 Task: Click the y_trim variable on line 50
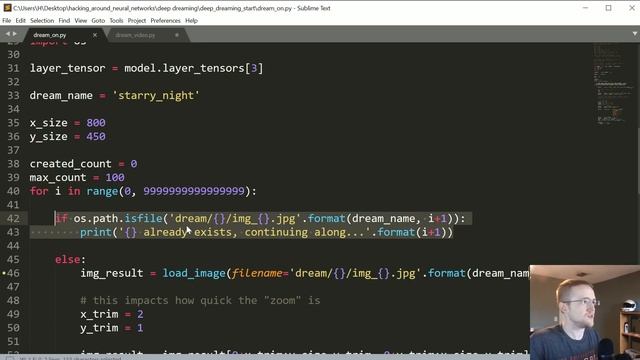(99, 328)
